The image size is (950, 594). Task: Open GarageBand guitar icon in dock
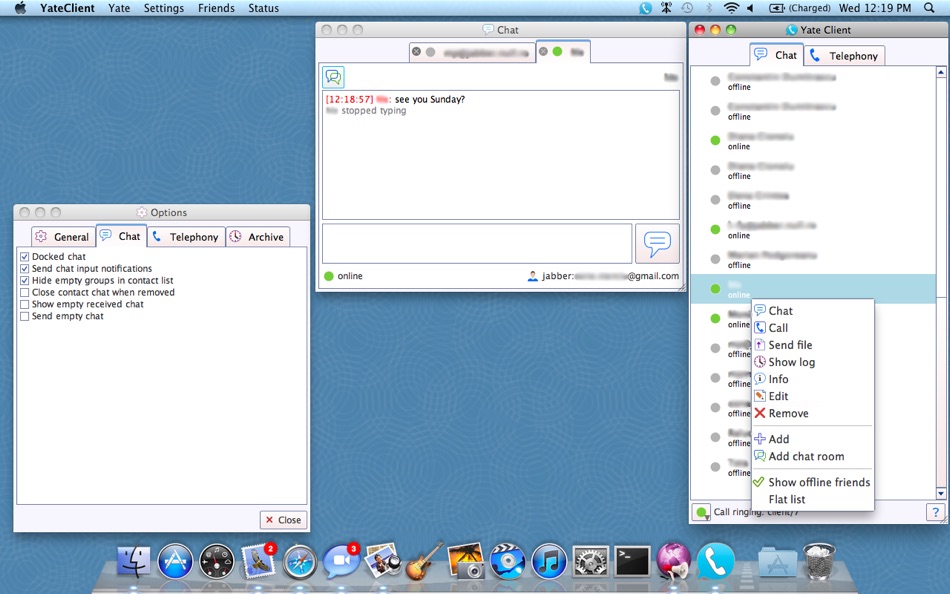424,561
